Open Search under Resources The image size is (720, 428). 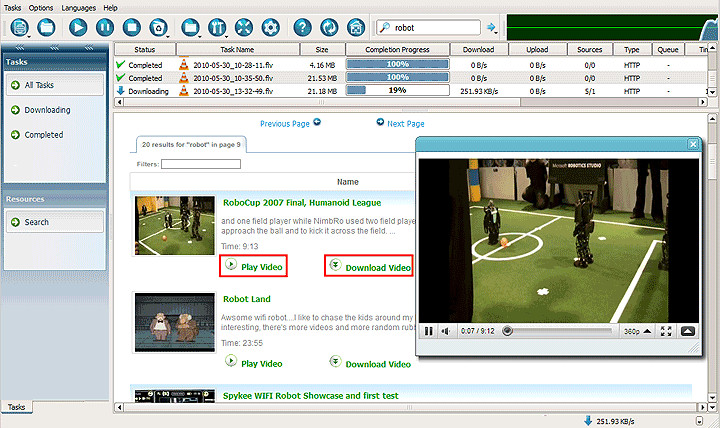tap(55, 222)
